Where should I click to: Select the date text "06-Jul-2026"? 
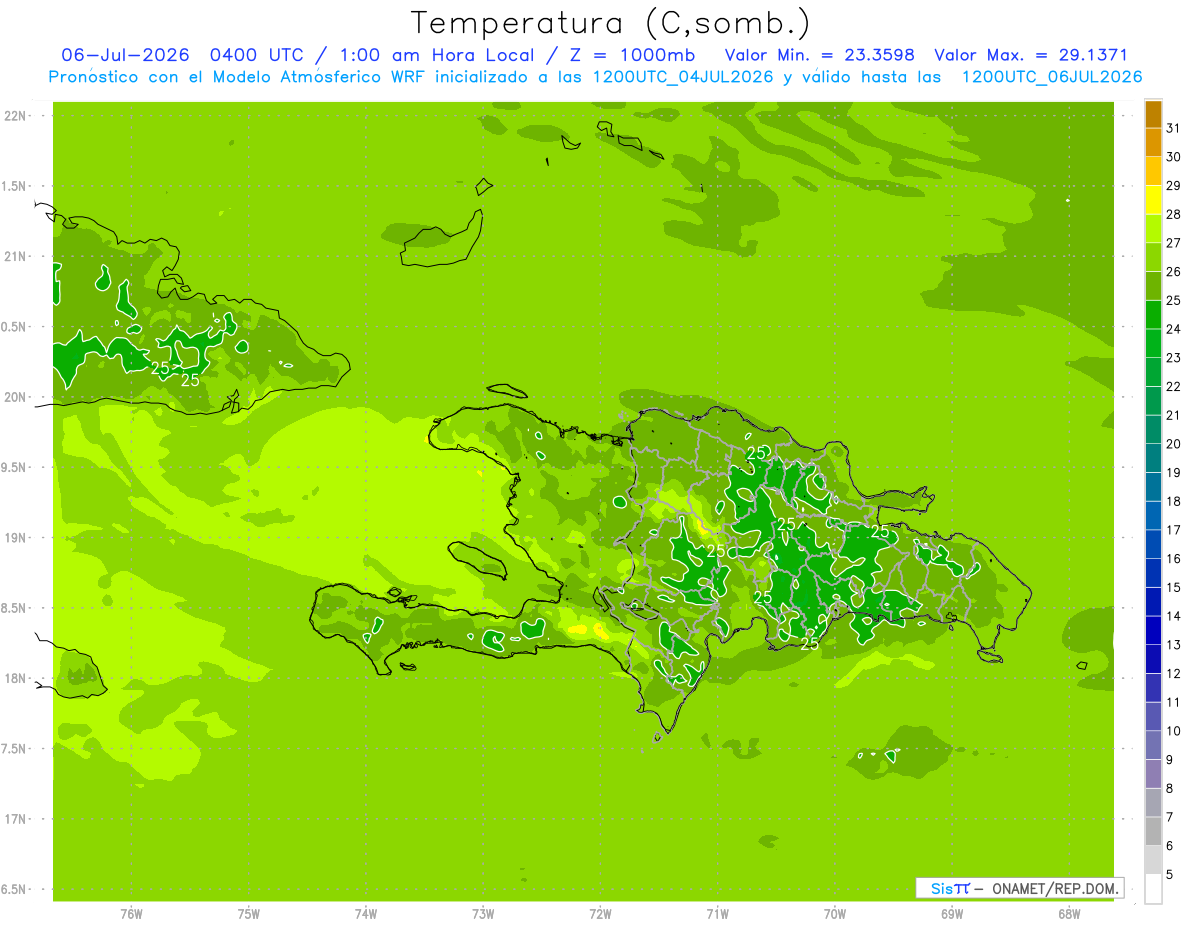click(x=125, y=55)
